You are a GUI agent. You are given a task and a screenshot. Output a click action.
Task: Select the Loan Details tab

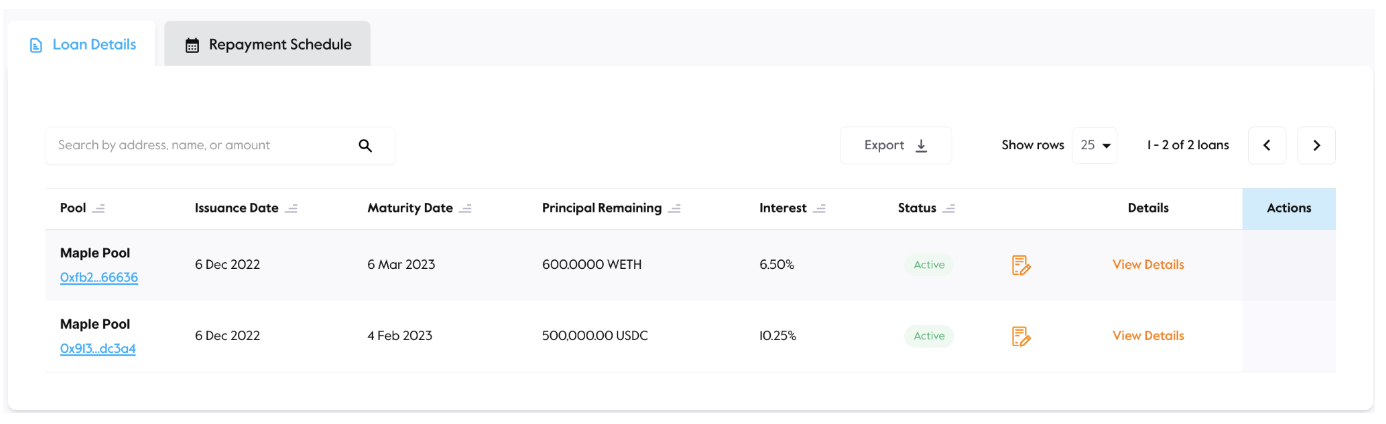(x=83, y=45)
